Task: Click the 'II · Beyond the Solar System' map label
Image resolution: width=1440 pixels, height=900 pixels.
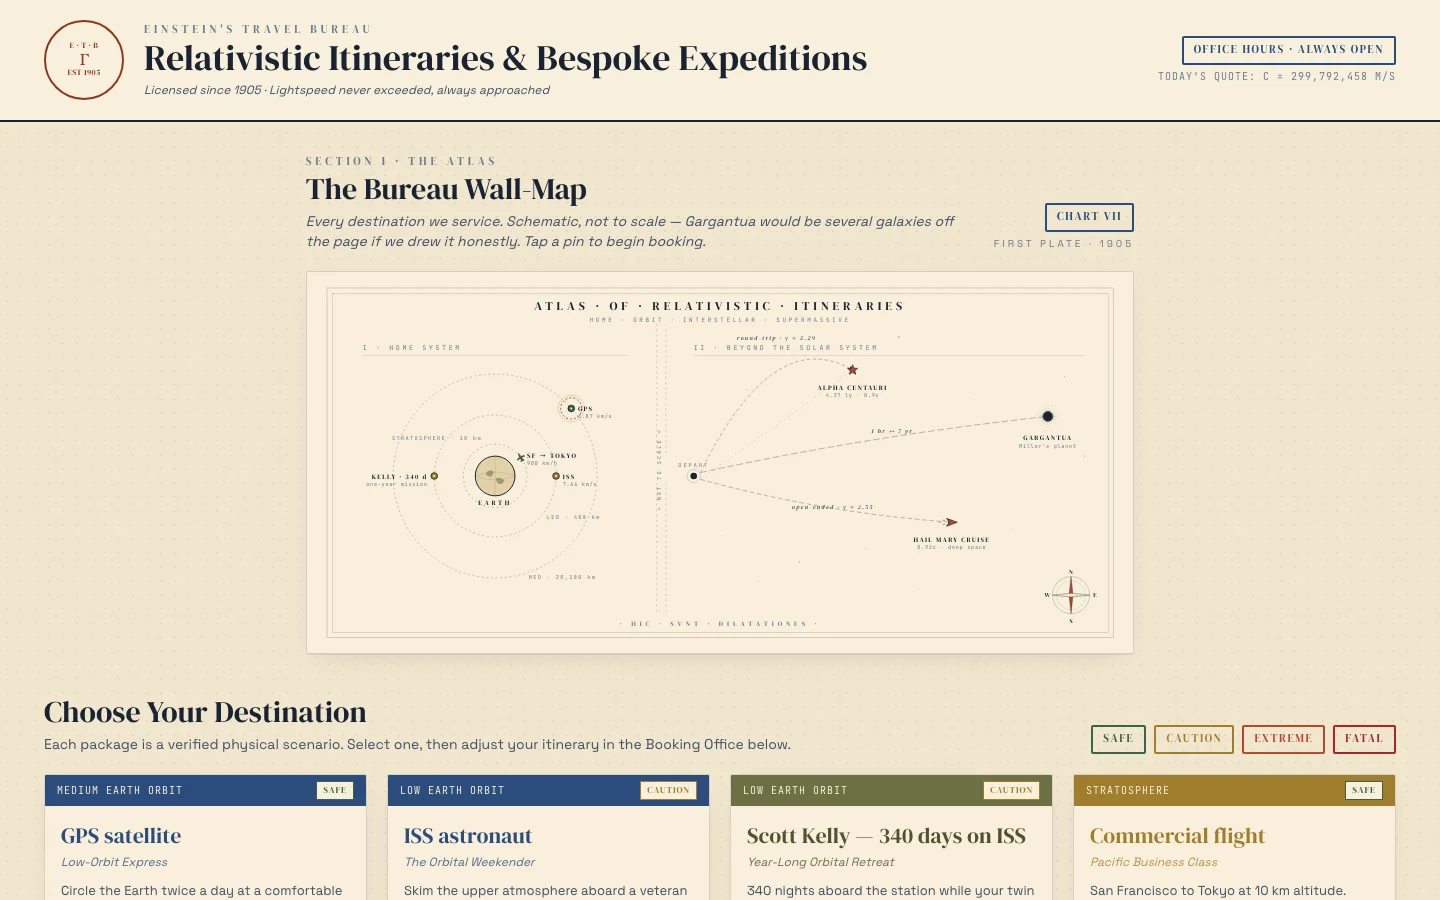Action: click(x=785, y=348)
